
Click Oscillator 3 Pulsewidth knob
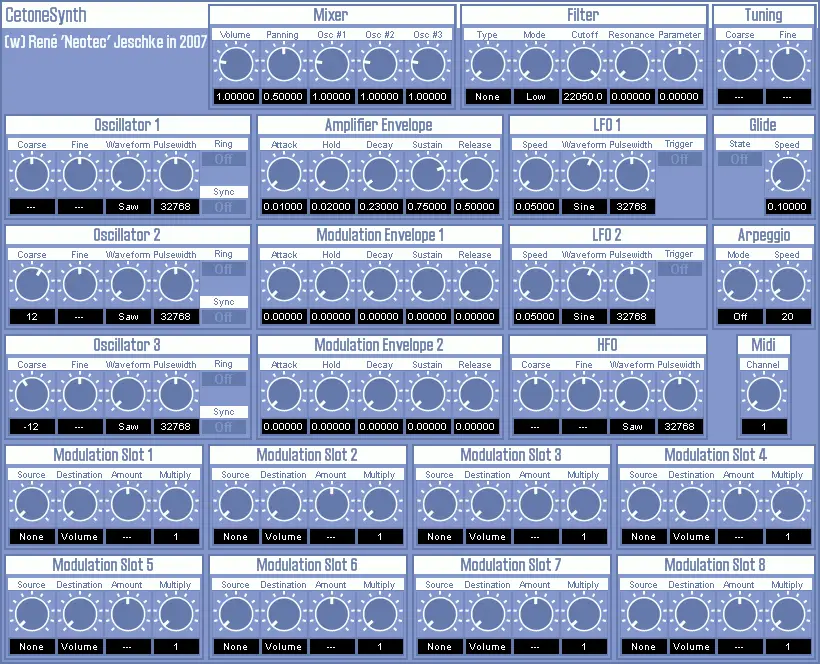click(176, 394)
